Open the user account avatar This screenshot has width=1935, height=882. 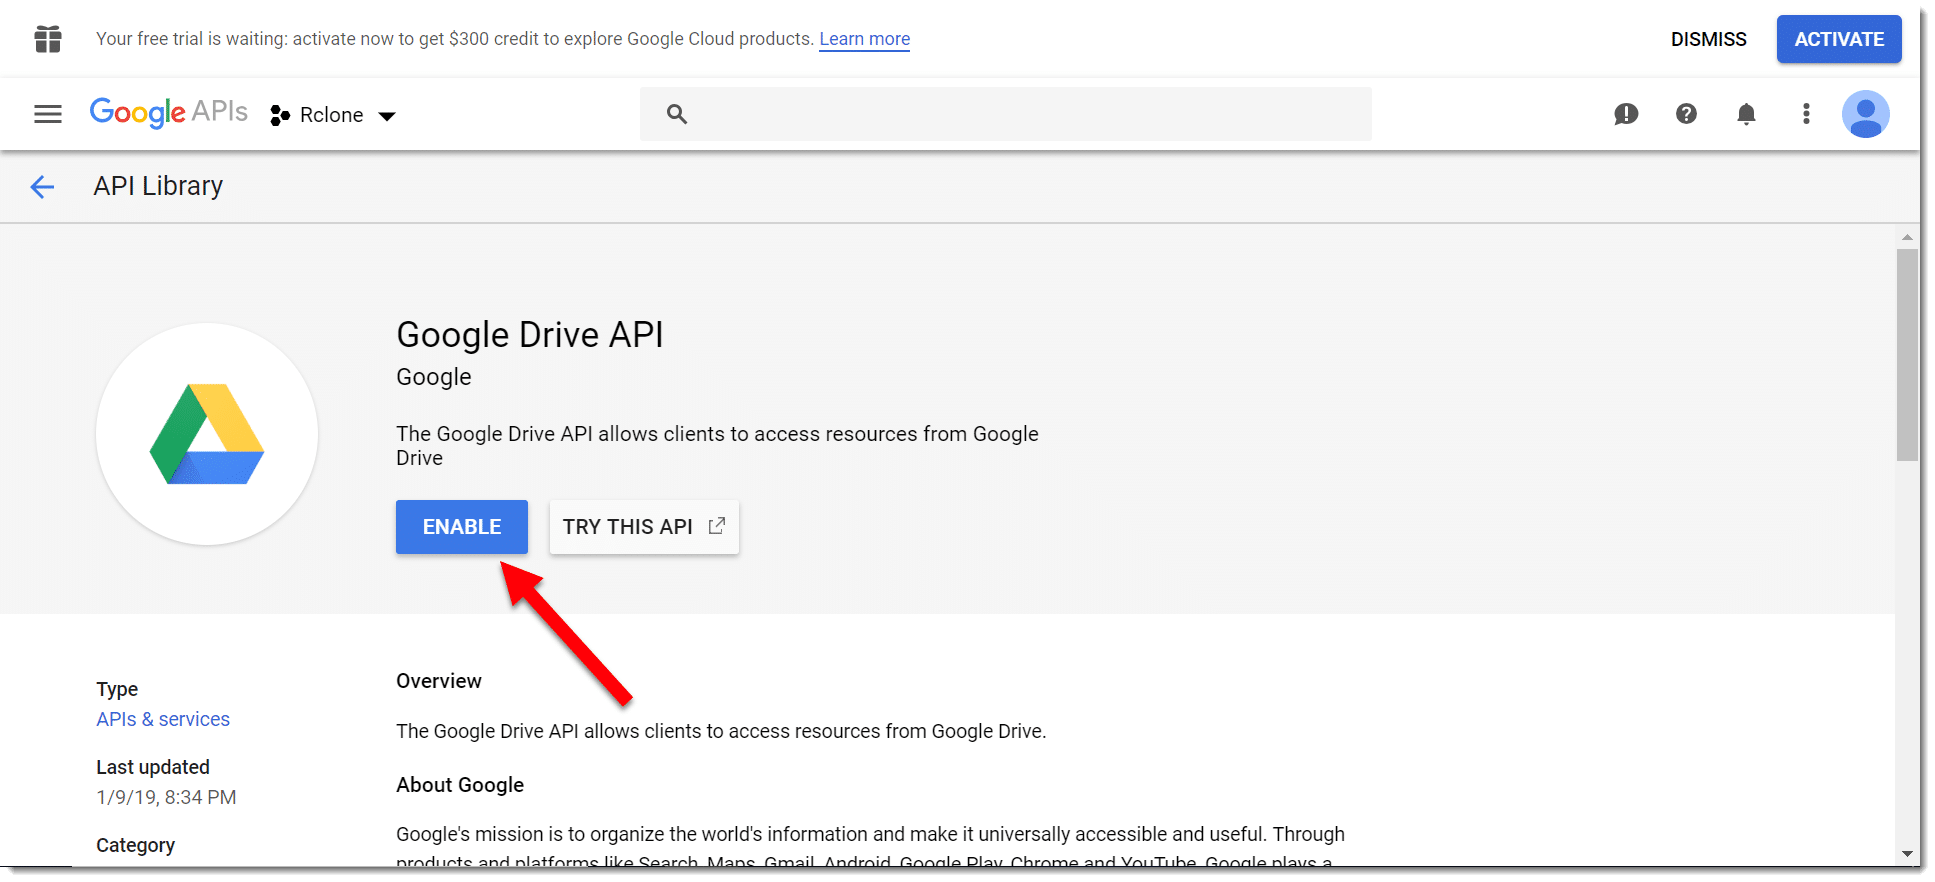click(1865, 114)
